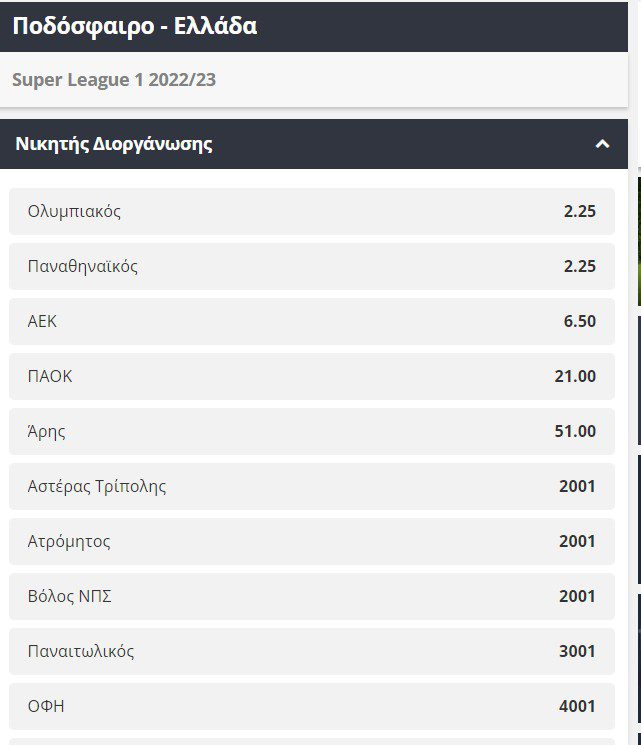Screen dimensions: 641x745
Task: Open the Super League 1 2022/23 heading
Action: 114,79
